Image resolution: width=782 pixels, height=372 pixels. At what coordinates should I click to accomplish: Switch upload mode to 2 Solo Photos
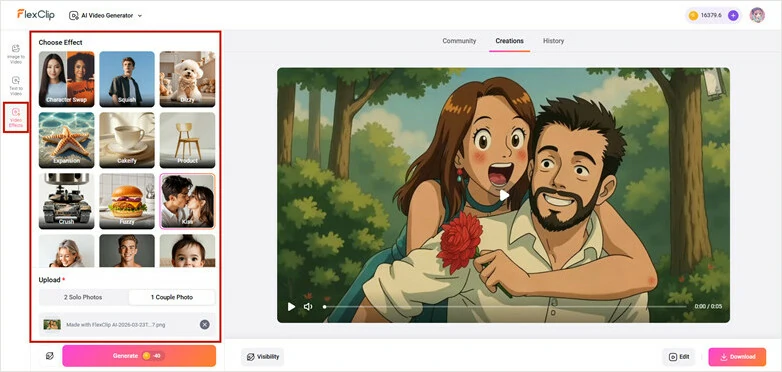[x=83, y=297]
